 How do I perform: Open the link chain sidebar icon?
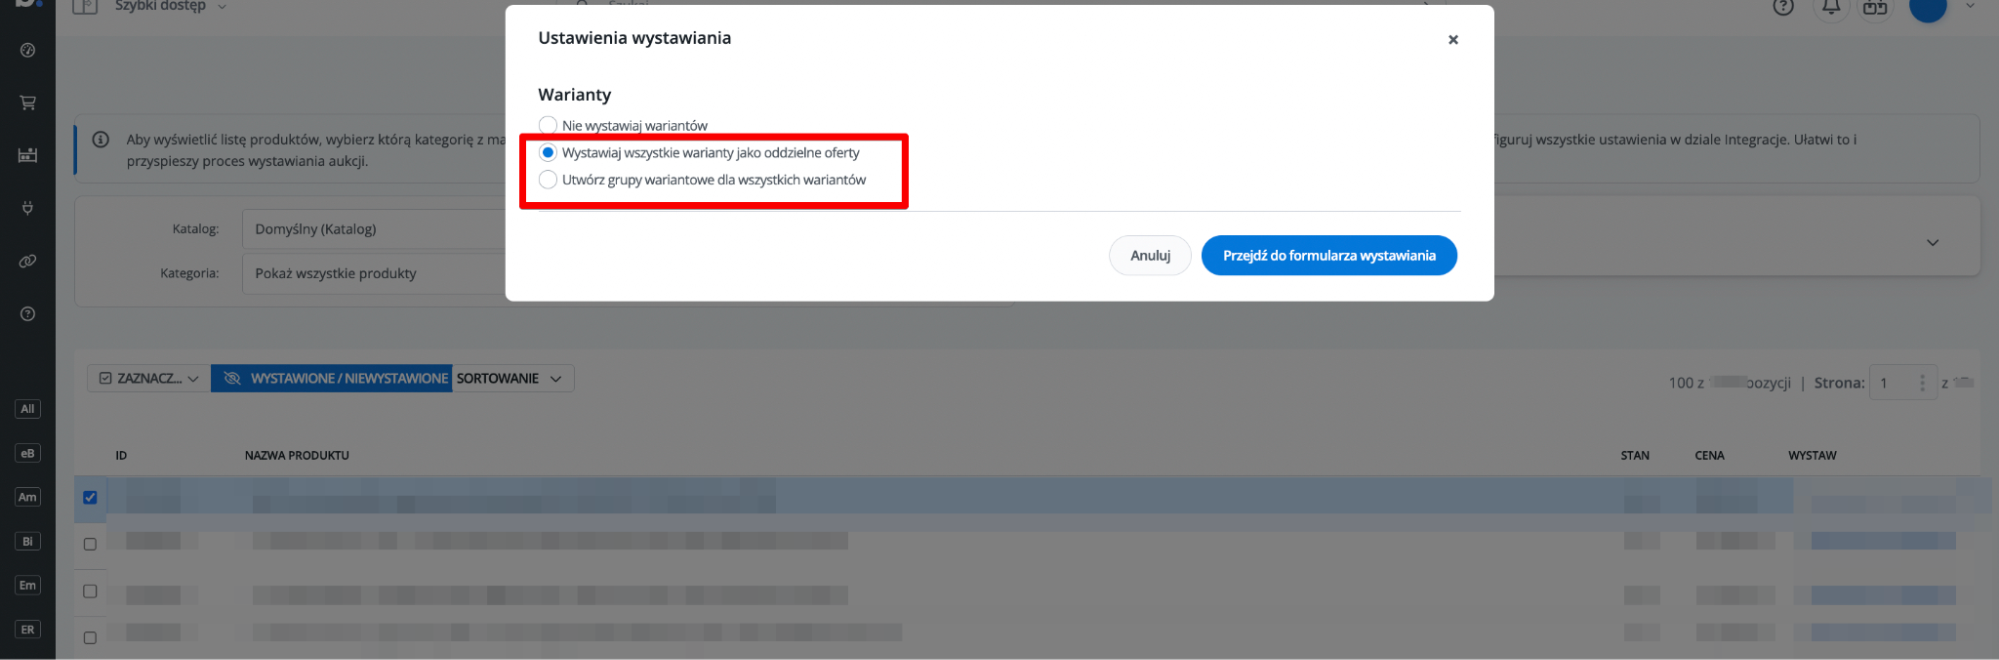coord(28,261)
